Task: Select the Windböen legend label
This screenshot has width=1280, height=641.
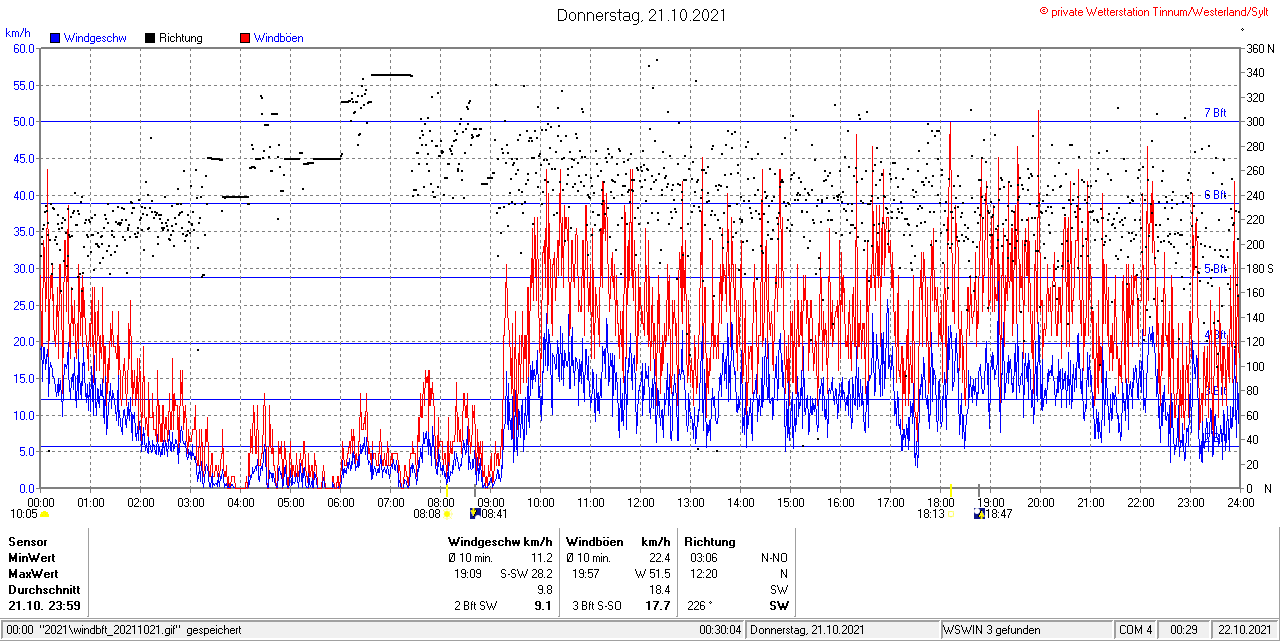Action: coord(278,38)
